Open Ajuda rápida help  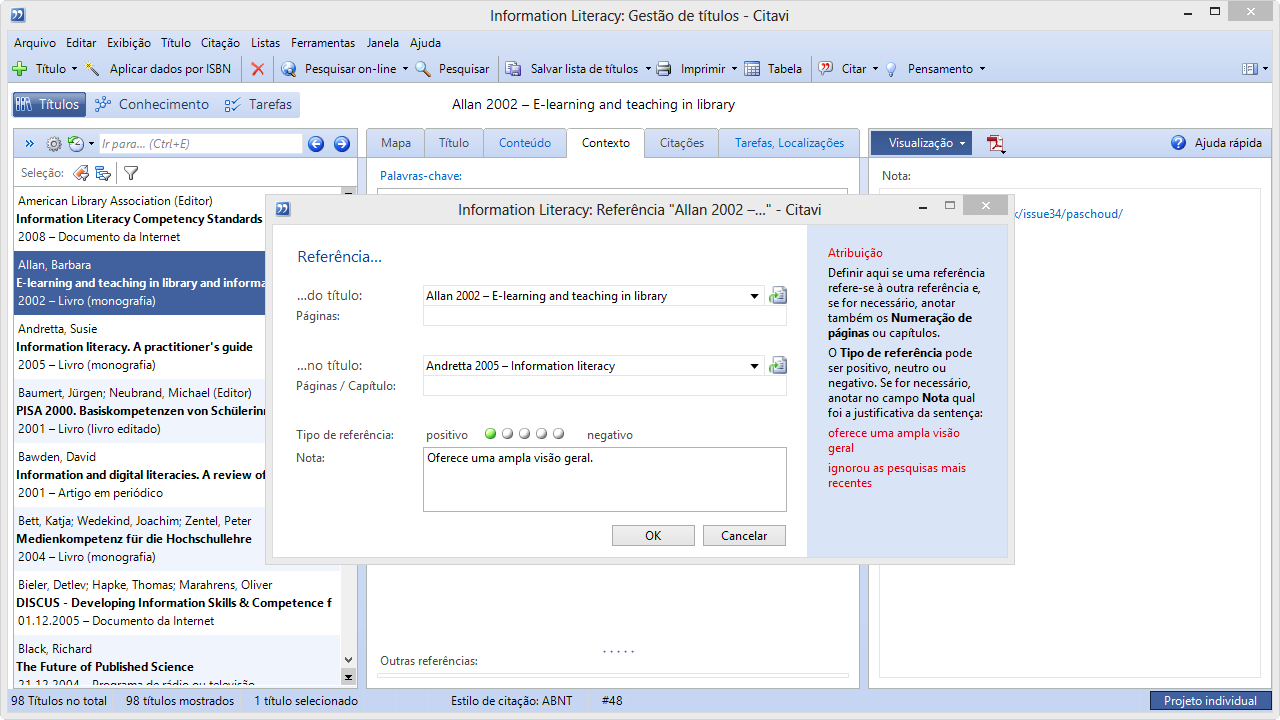point(1216,143)
